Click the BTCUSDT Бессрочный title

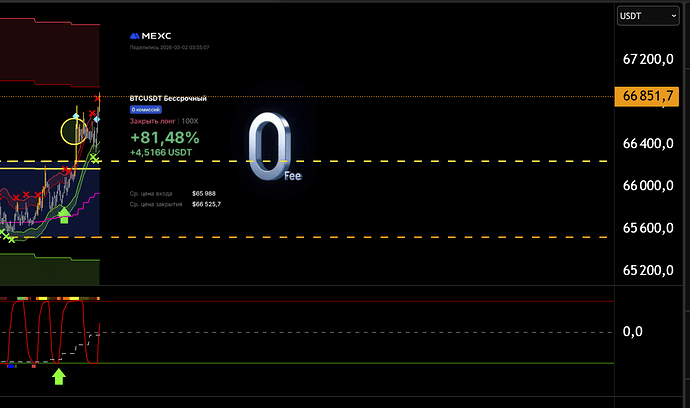pyautogui.click(x=168, y=98)
